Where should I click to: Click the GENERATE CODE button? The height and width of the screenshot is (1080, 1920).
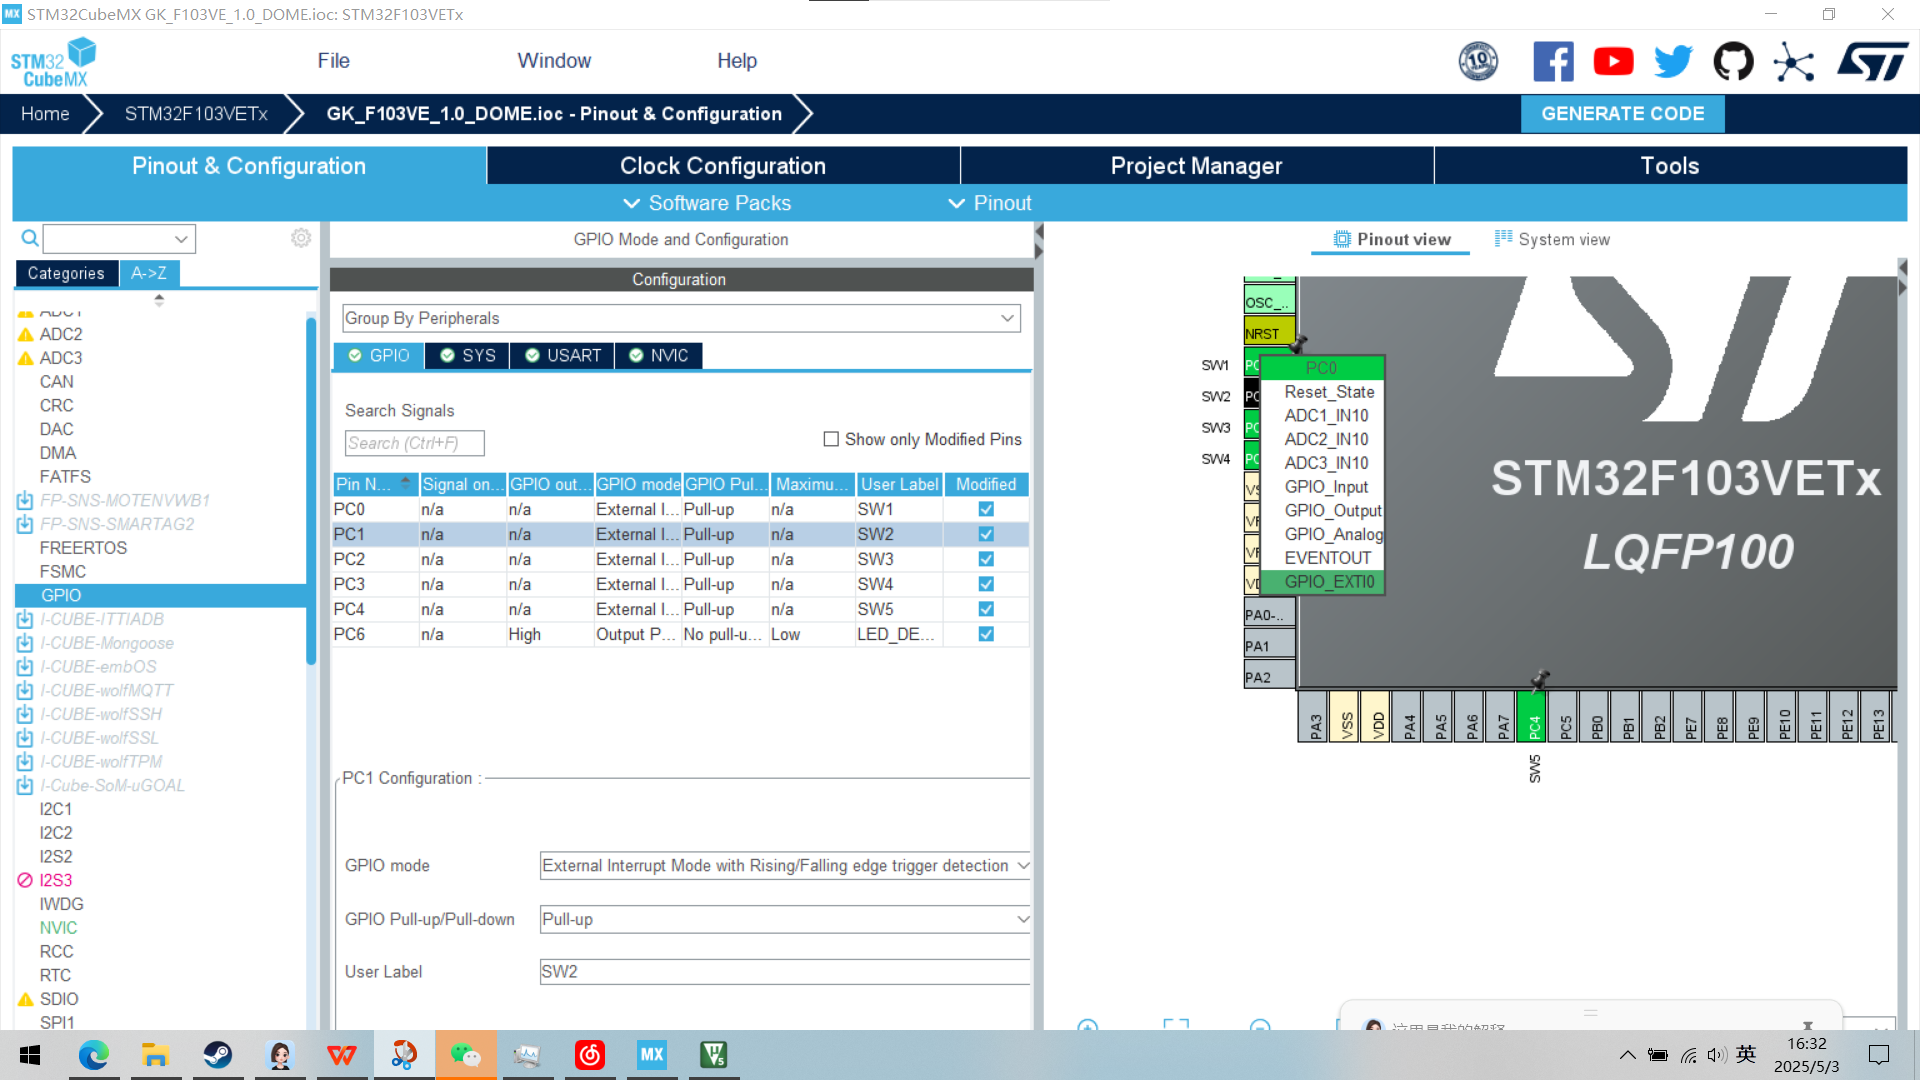pos(1622,114)
